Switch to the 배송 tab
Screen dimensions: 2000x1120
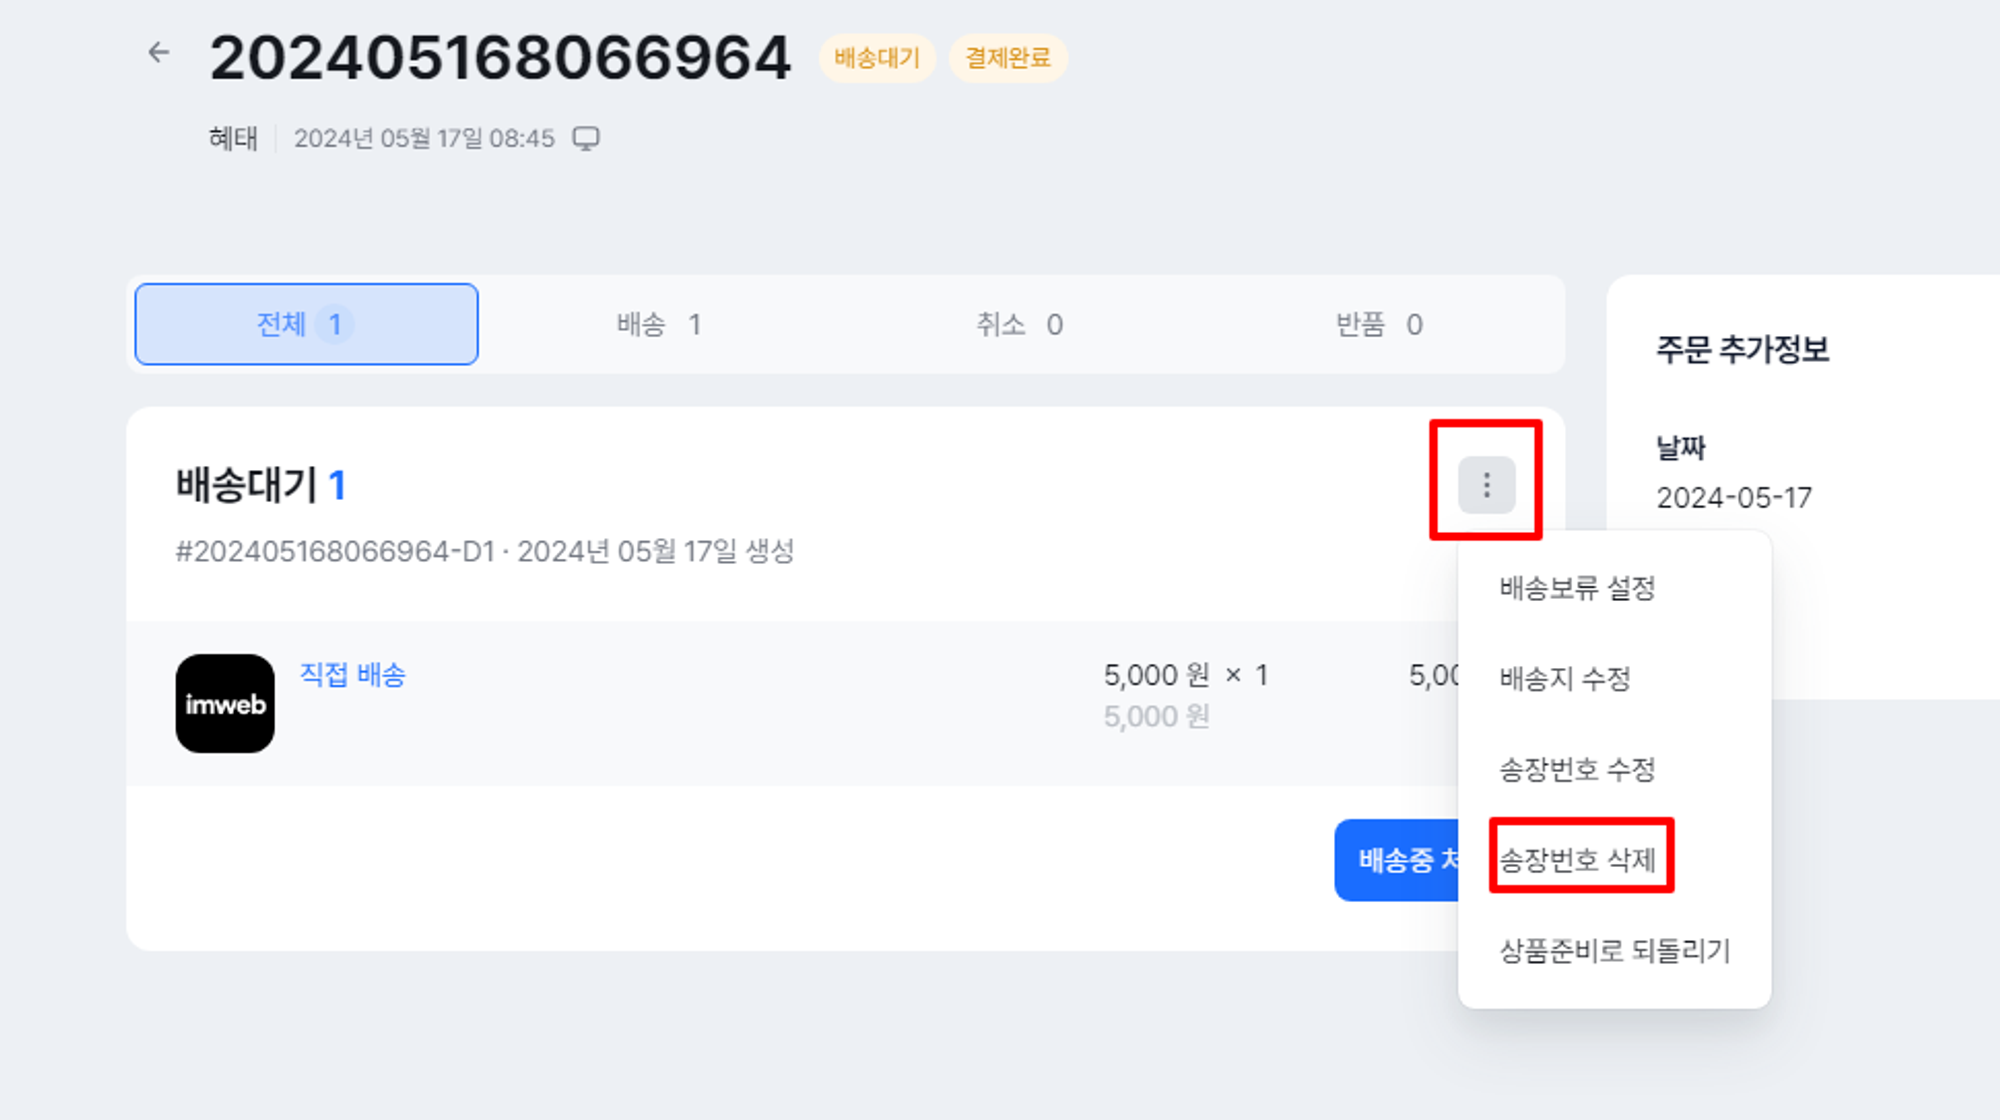point(659,324)
